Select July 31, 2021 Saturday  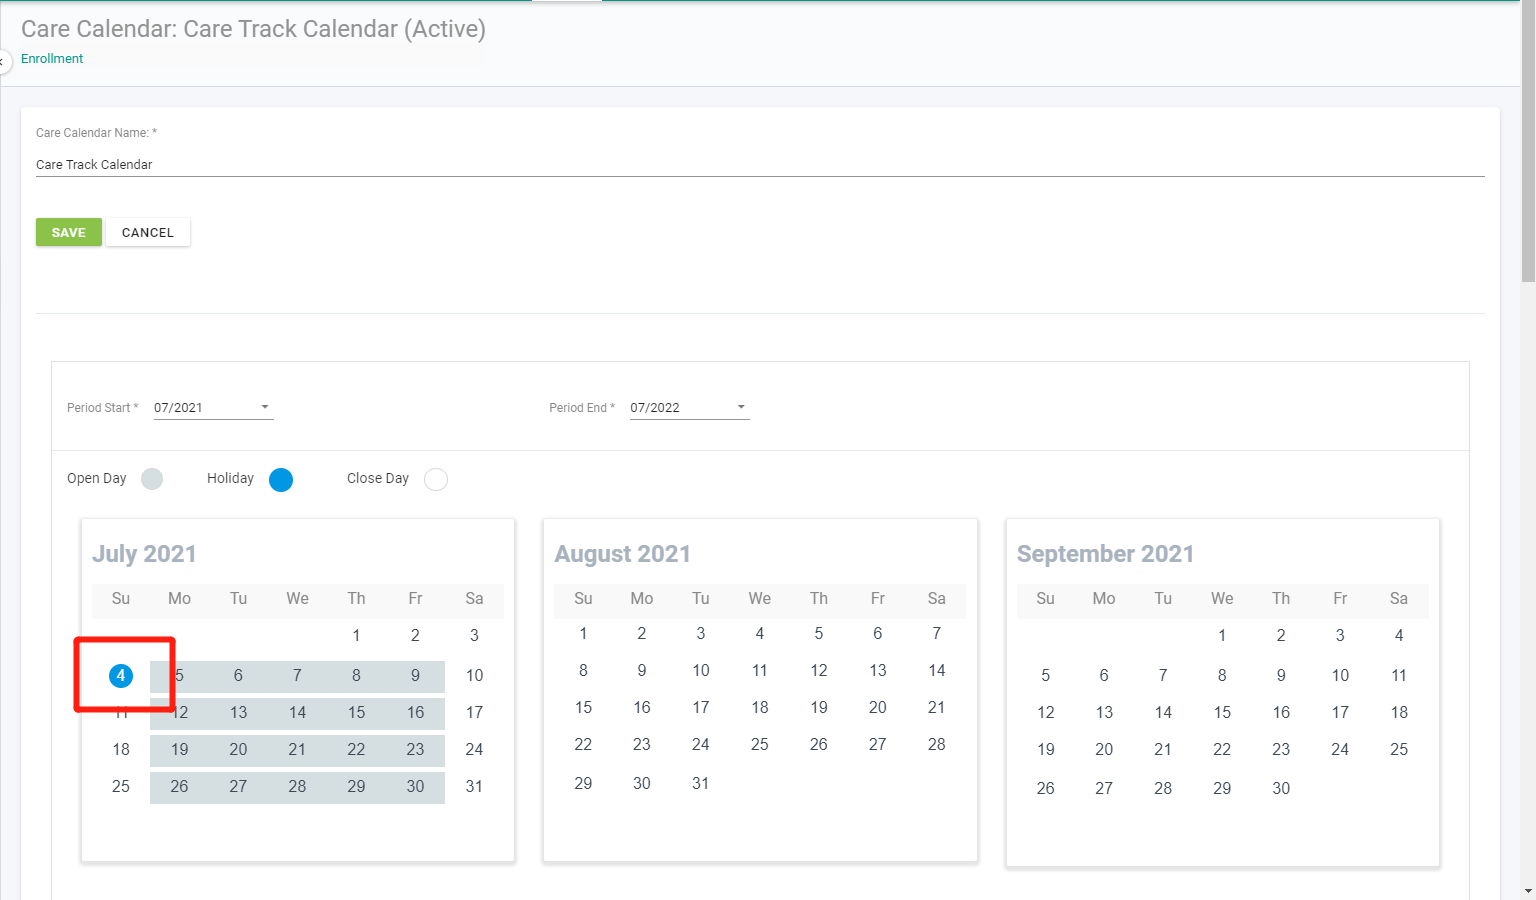[474, 787]
